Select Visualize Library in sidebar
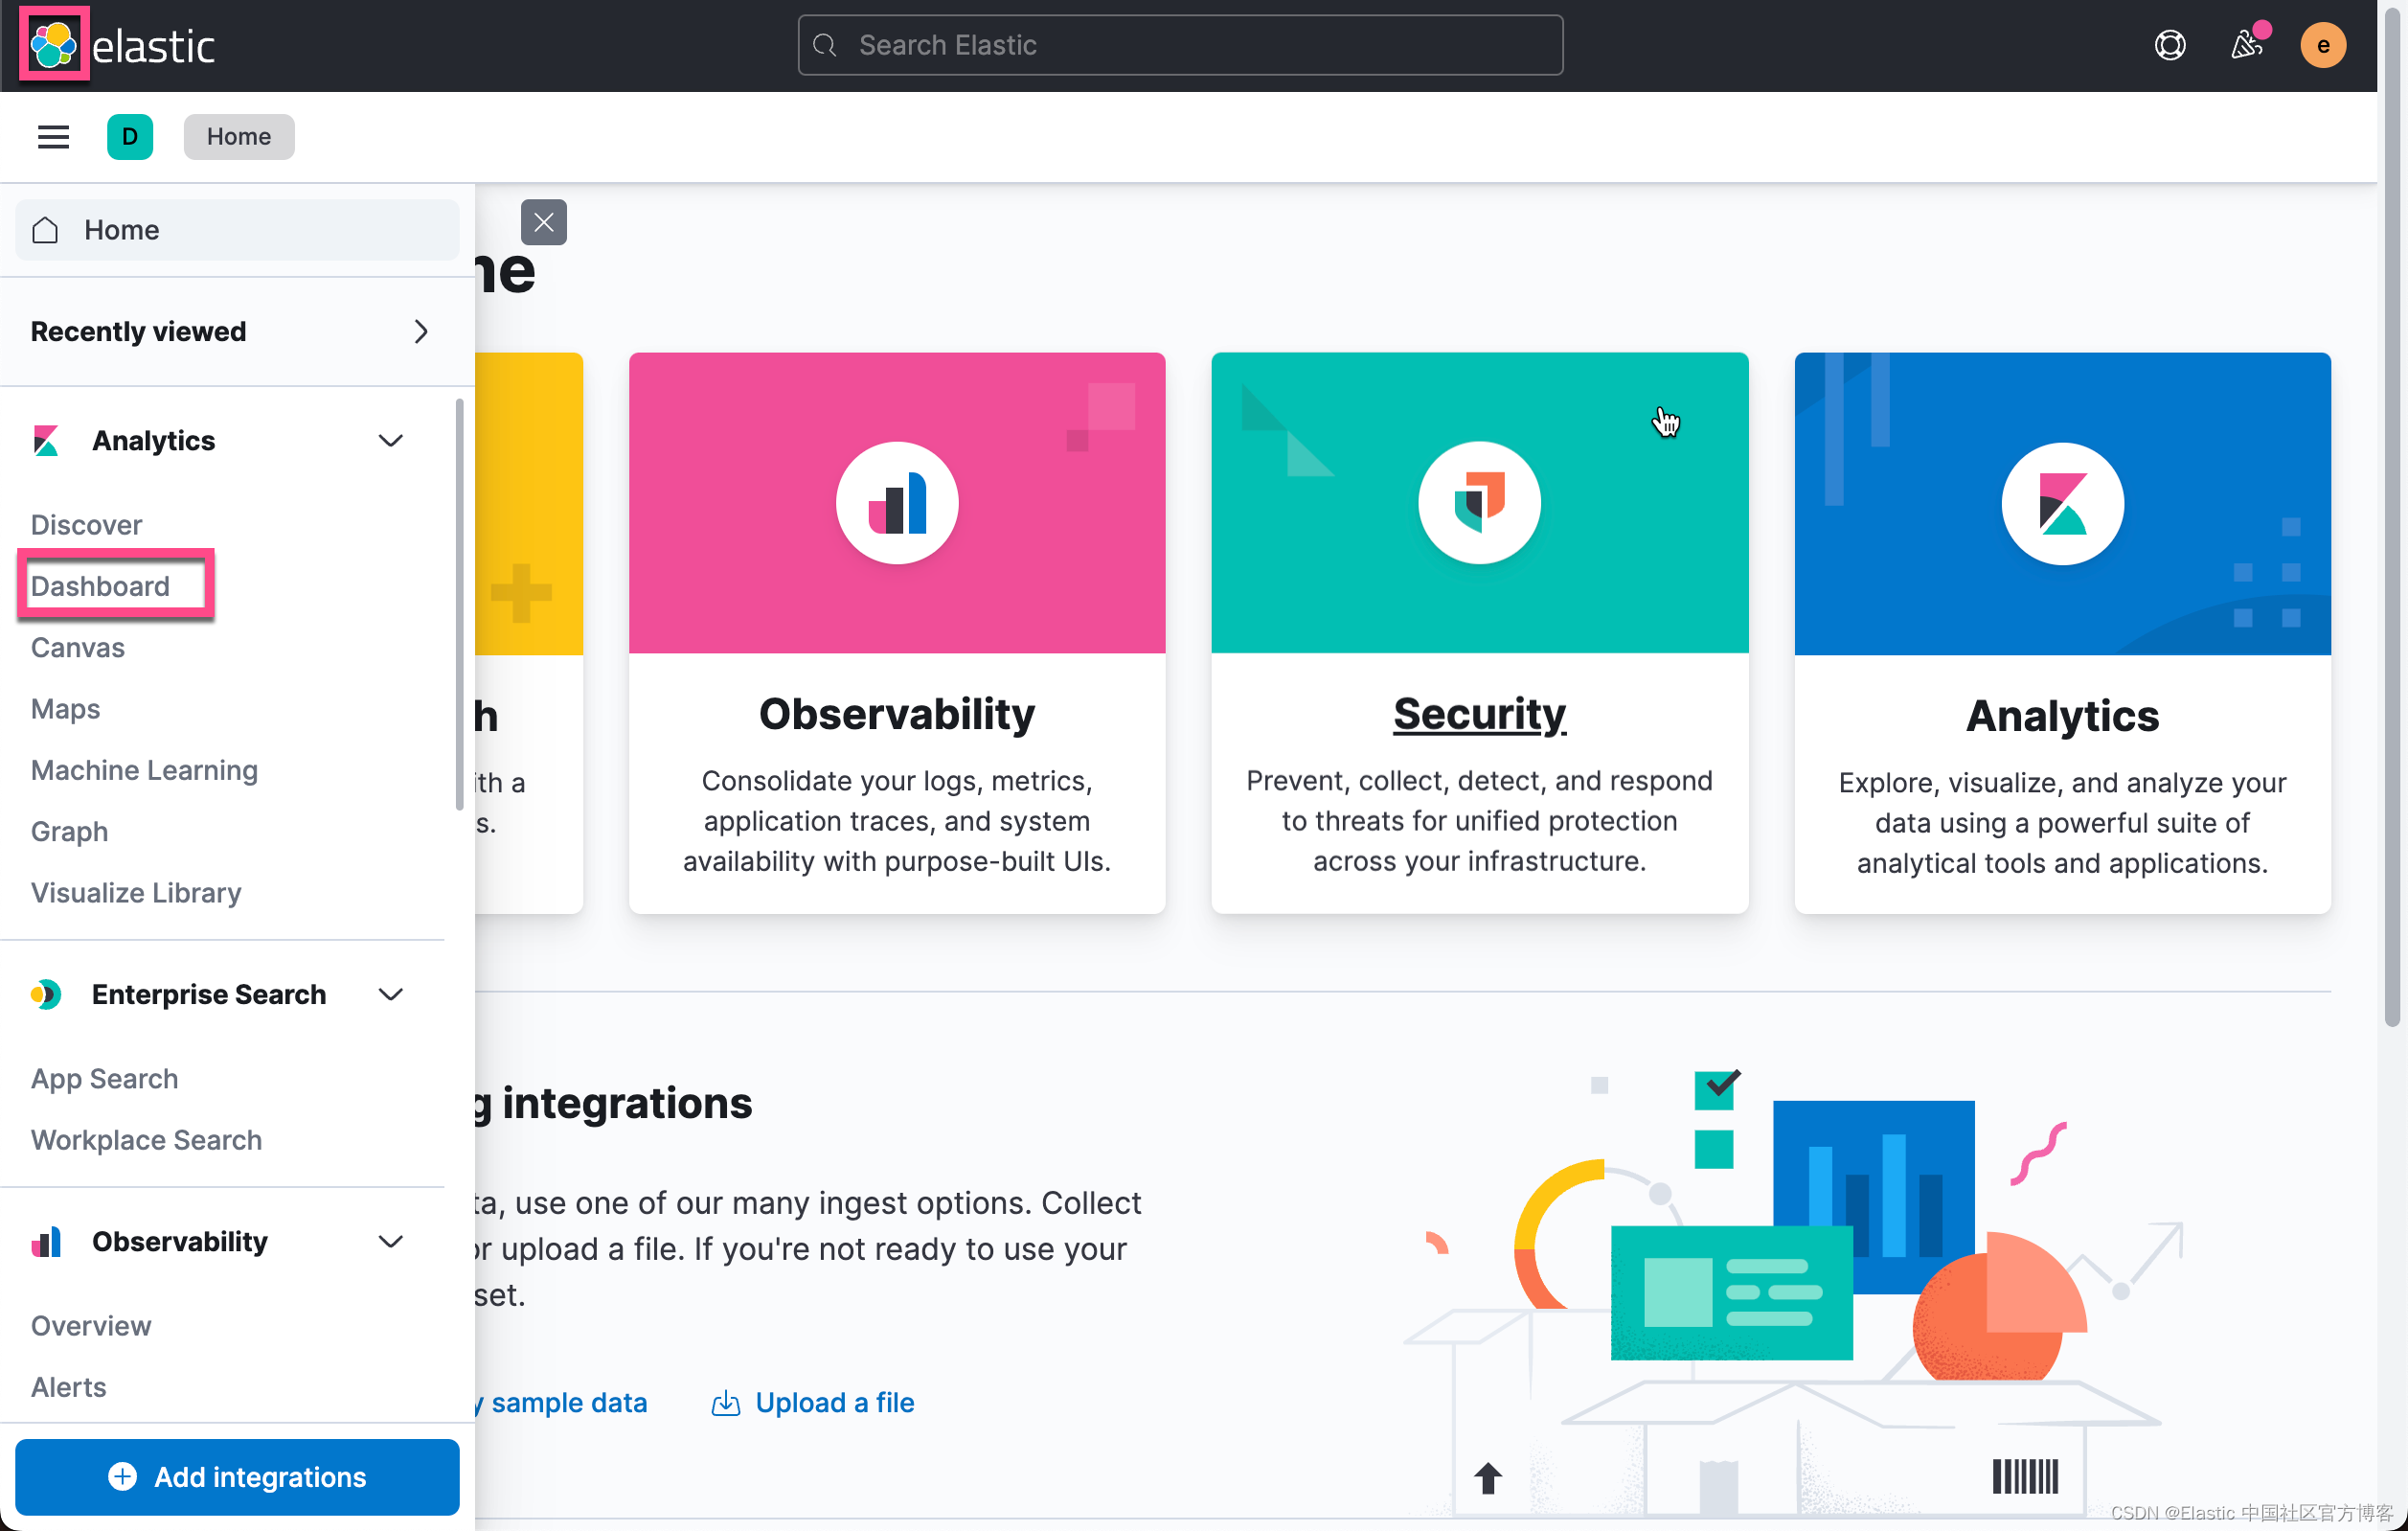 point(136,892)
